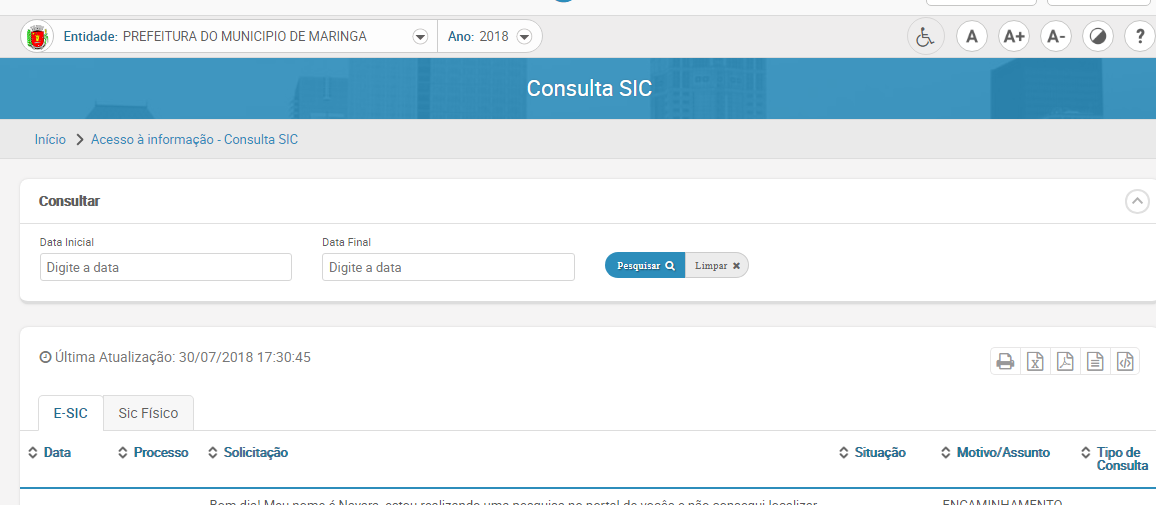Toggle high contrast mode icon
The width and height of the screenshot is (1156, 505).
point(1098,36)
